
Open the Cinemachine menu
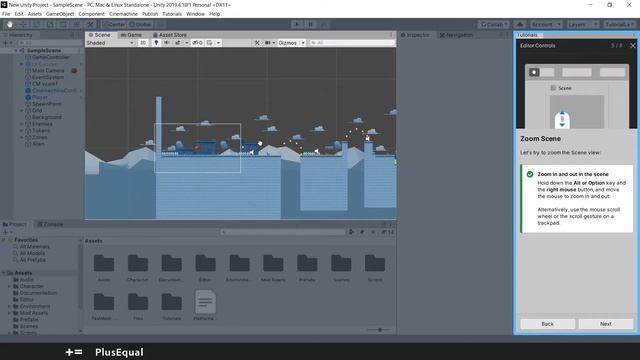tap(123, 14)
